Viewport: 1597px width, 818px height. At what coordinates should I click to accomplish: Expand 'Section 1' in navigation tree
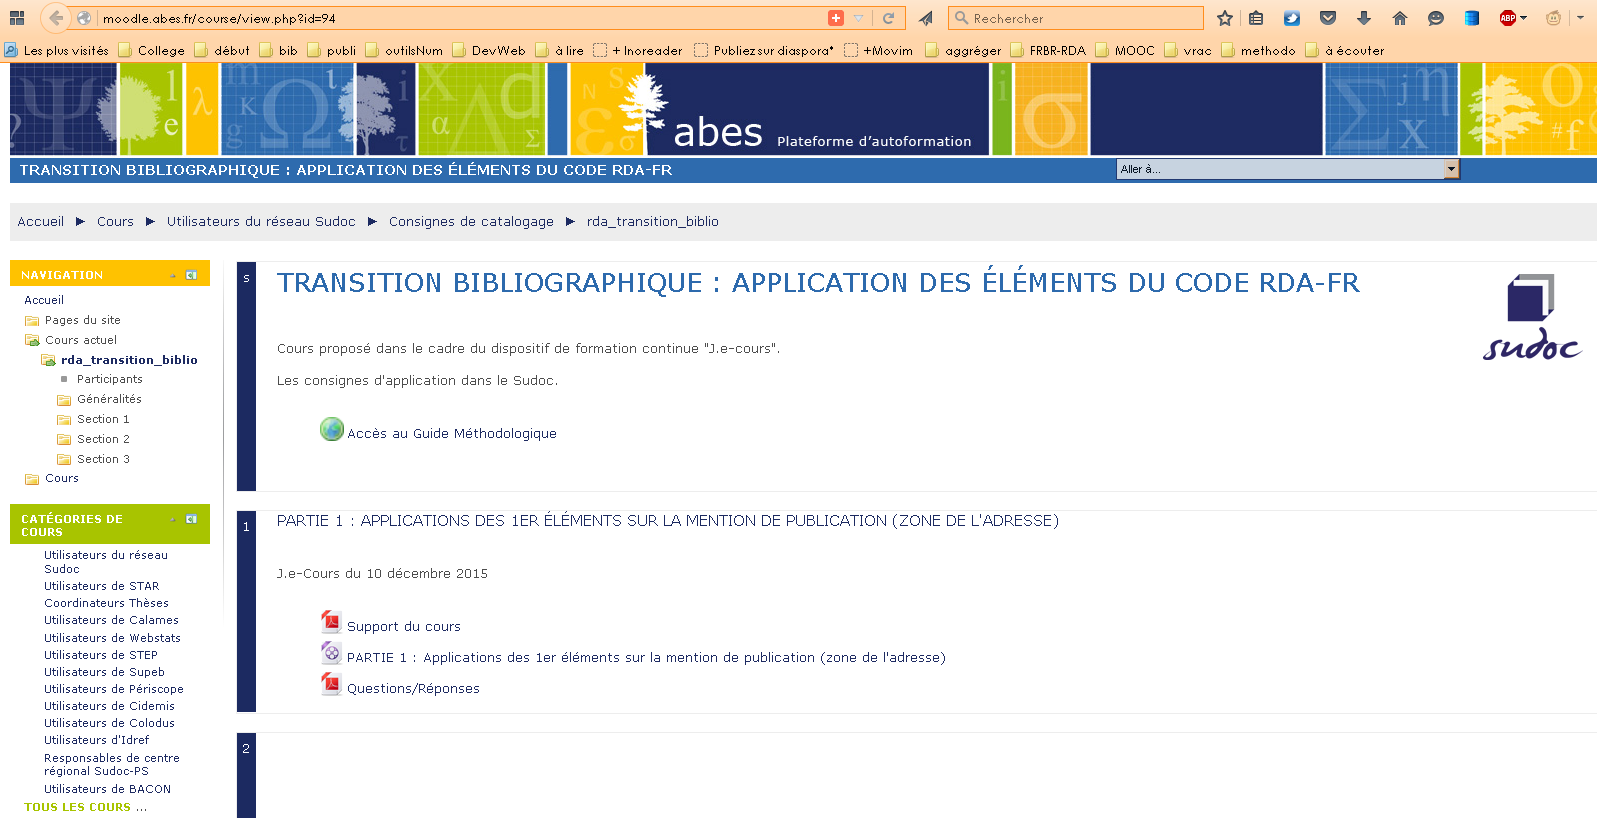(94, 419)
